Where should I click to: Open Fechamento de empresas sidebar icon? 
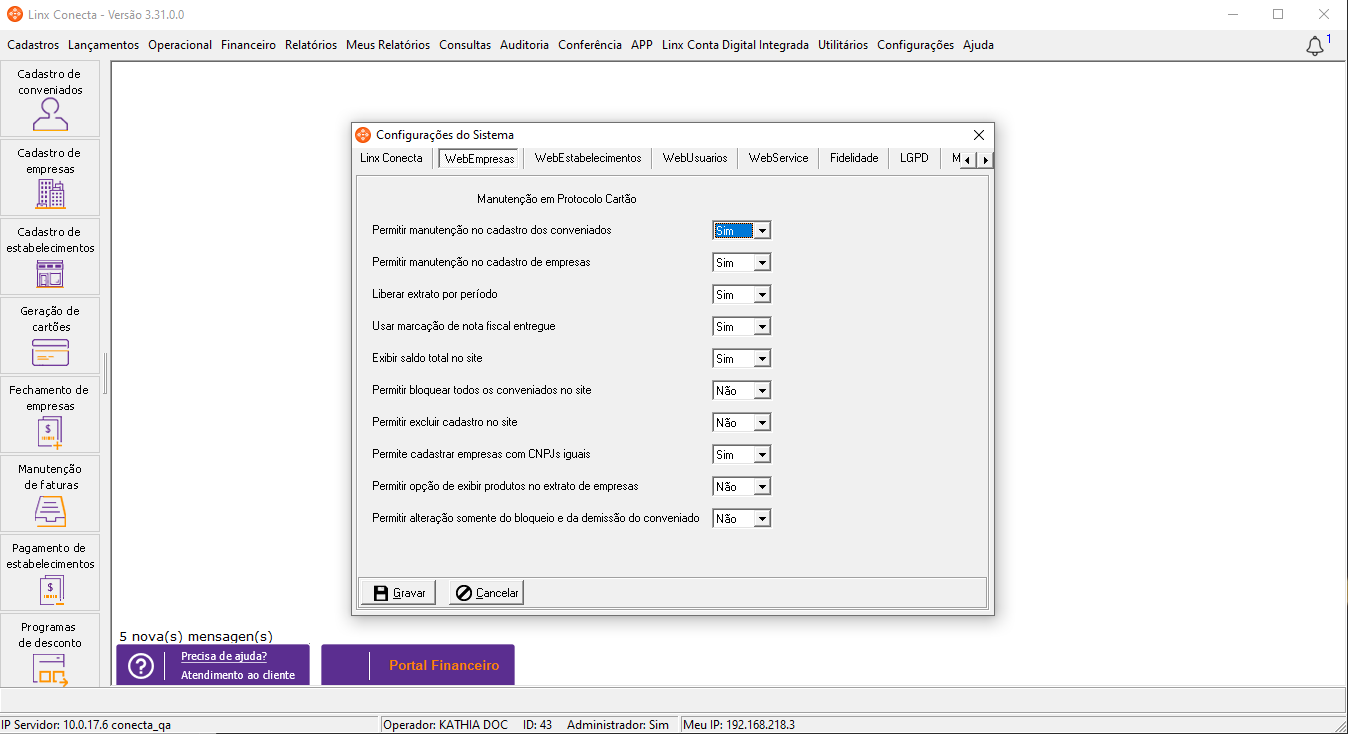(50, 415)
